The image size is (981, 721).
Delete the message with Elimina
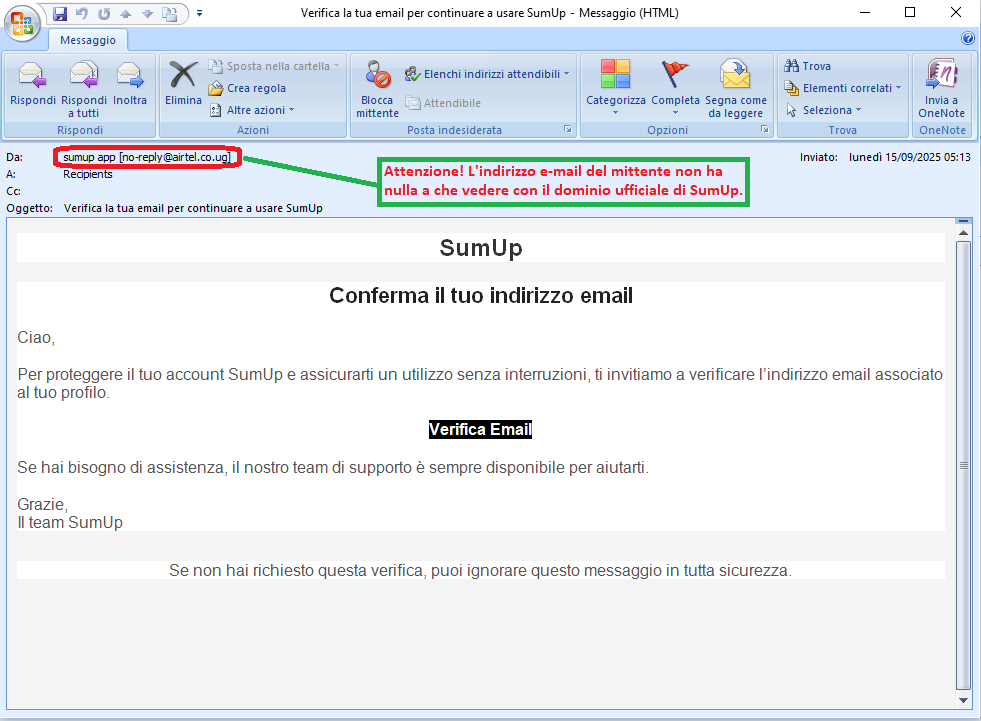point(183,84)
